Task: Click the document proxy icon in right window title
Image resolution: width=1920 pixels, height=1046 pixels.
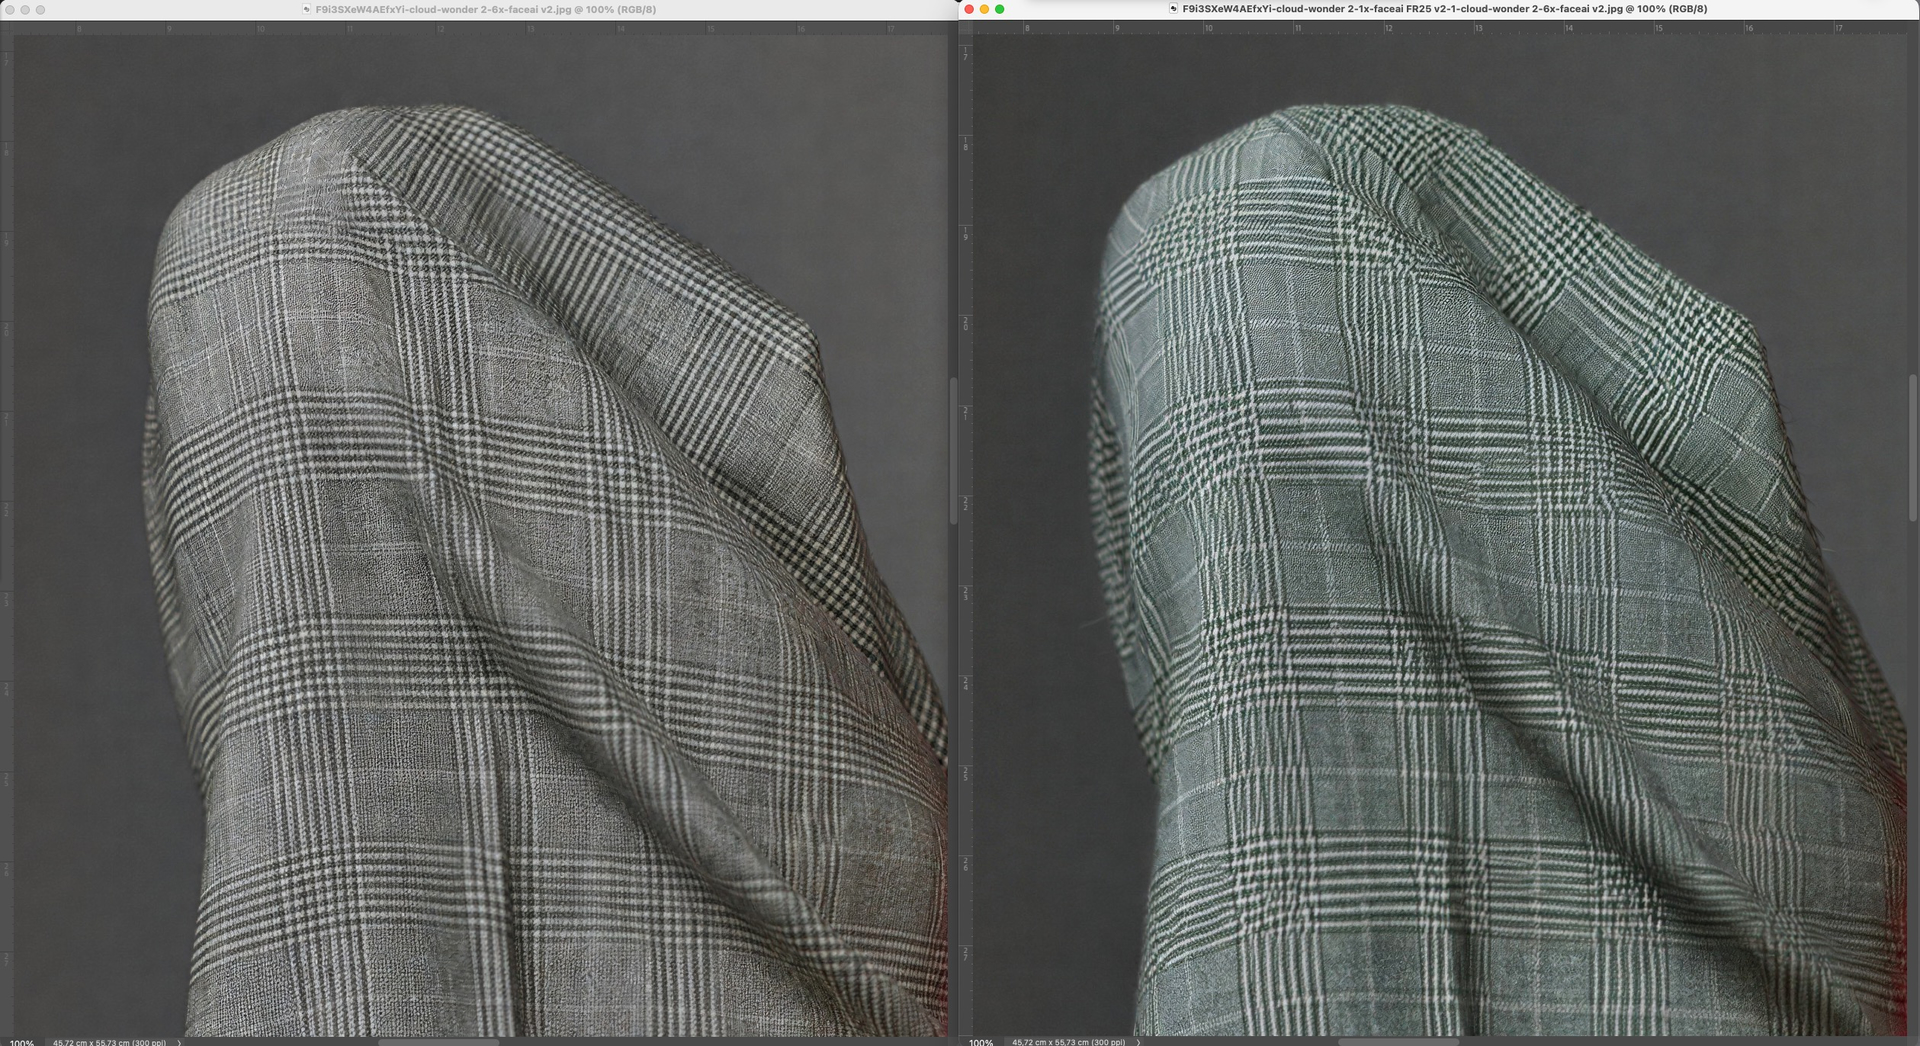Action: 1173,9
